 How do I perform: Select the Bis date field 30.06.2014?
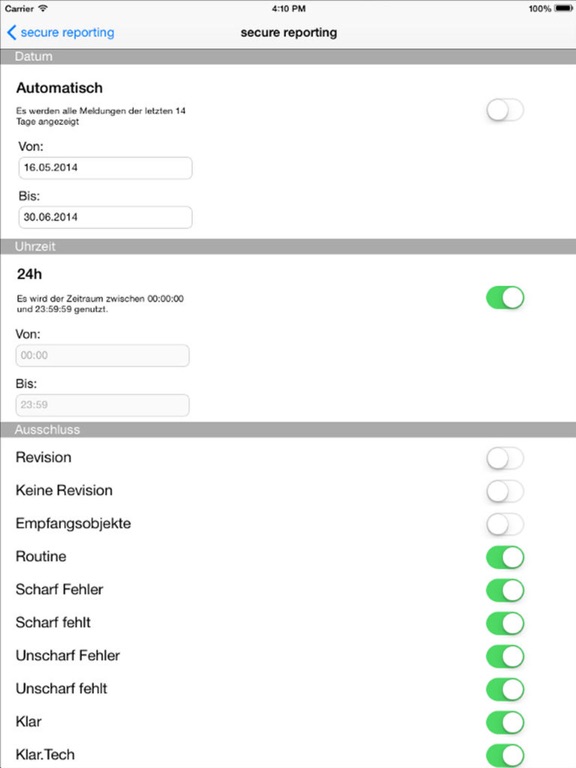point(105,217)
